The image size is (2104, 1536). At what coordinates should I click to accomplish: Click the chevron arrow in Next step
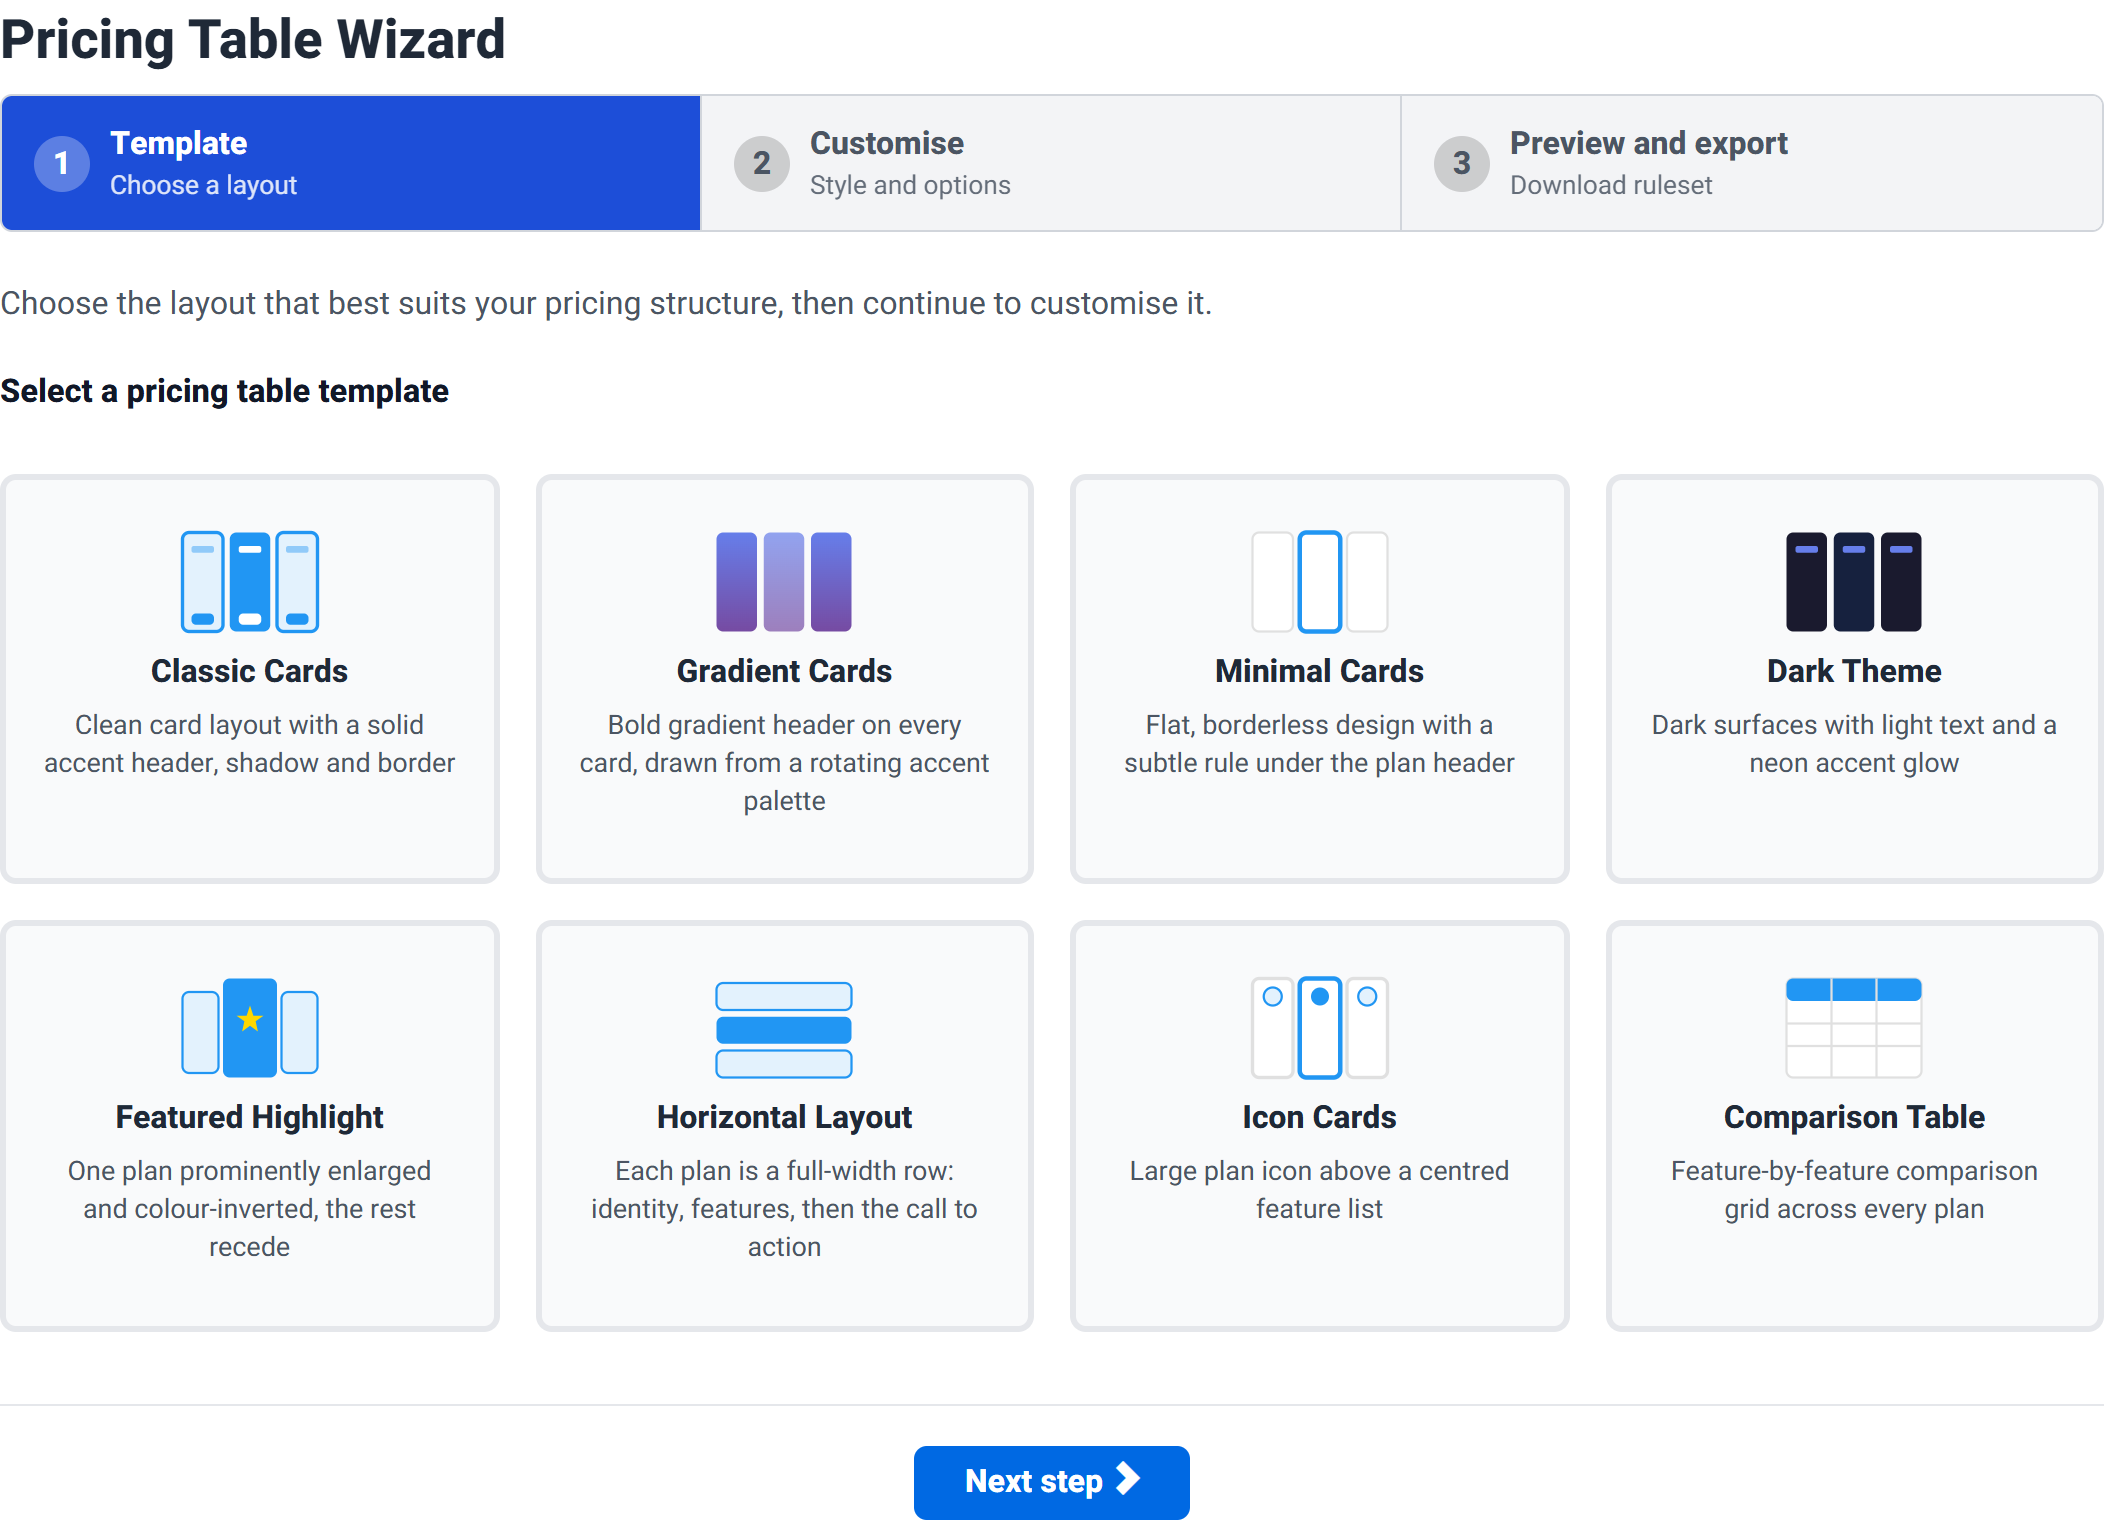click(1128, 1479)
